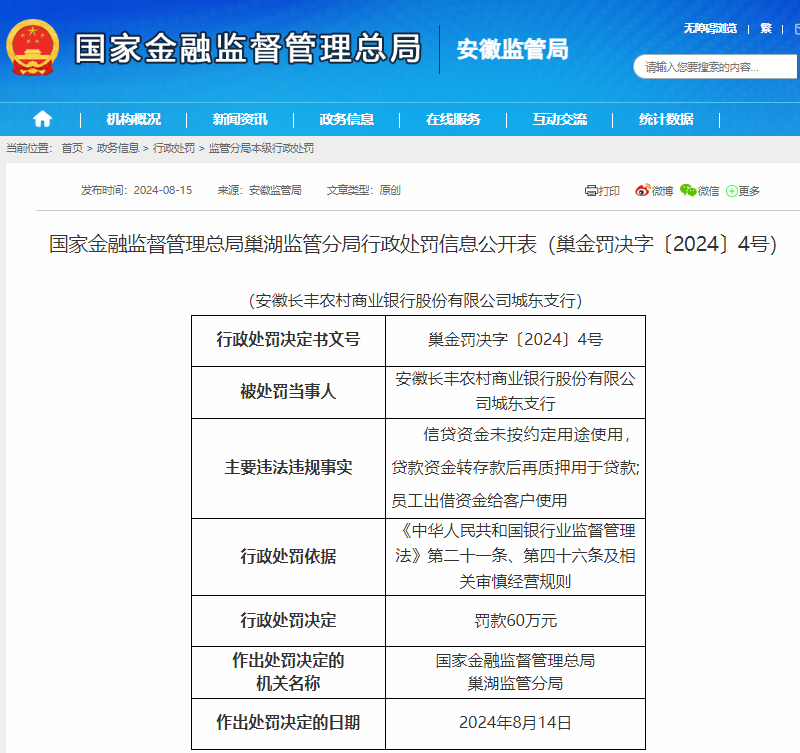The width and height of the screenshot is (800, 753).
Task: Click 监管分局本级行政处罚 breadcrumb link
Action: (x=261, y=148)
